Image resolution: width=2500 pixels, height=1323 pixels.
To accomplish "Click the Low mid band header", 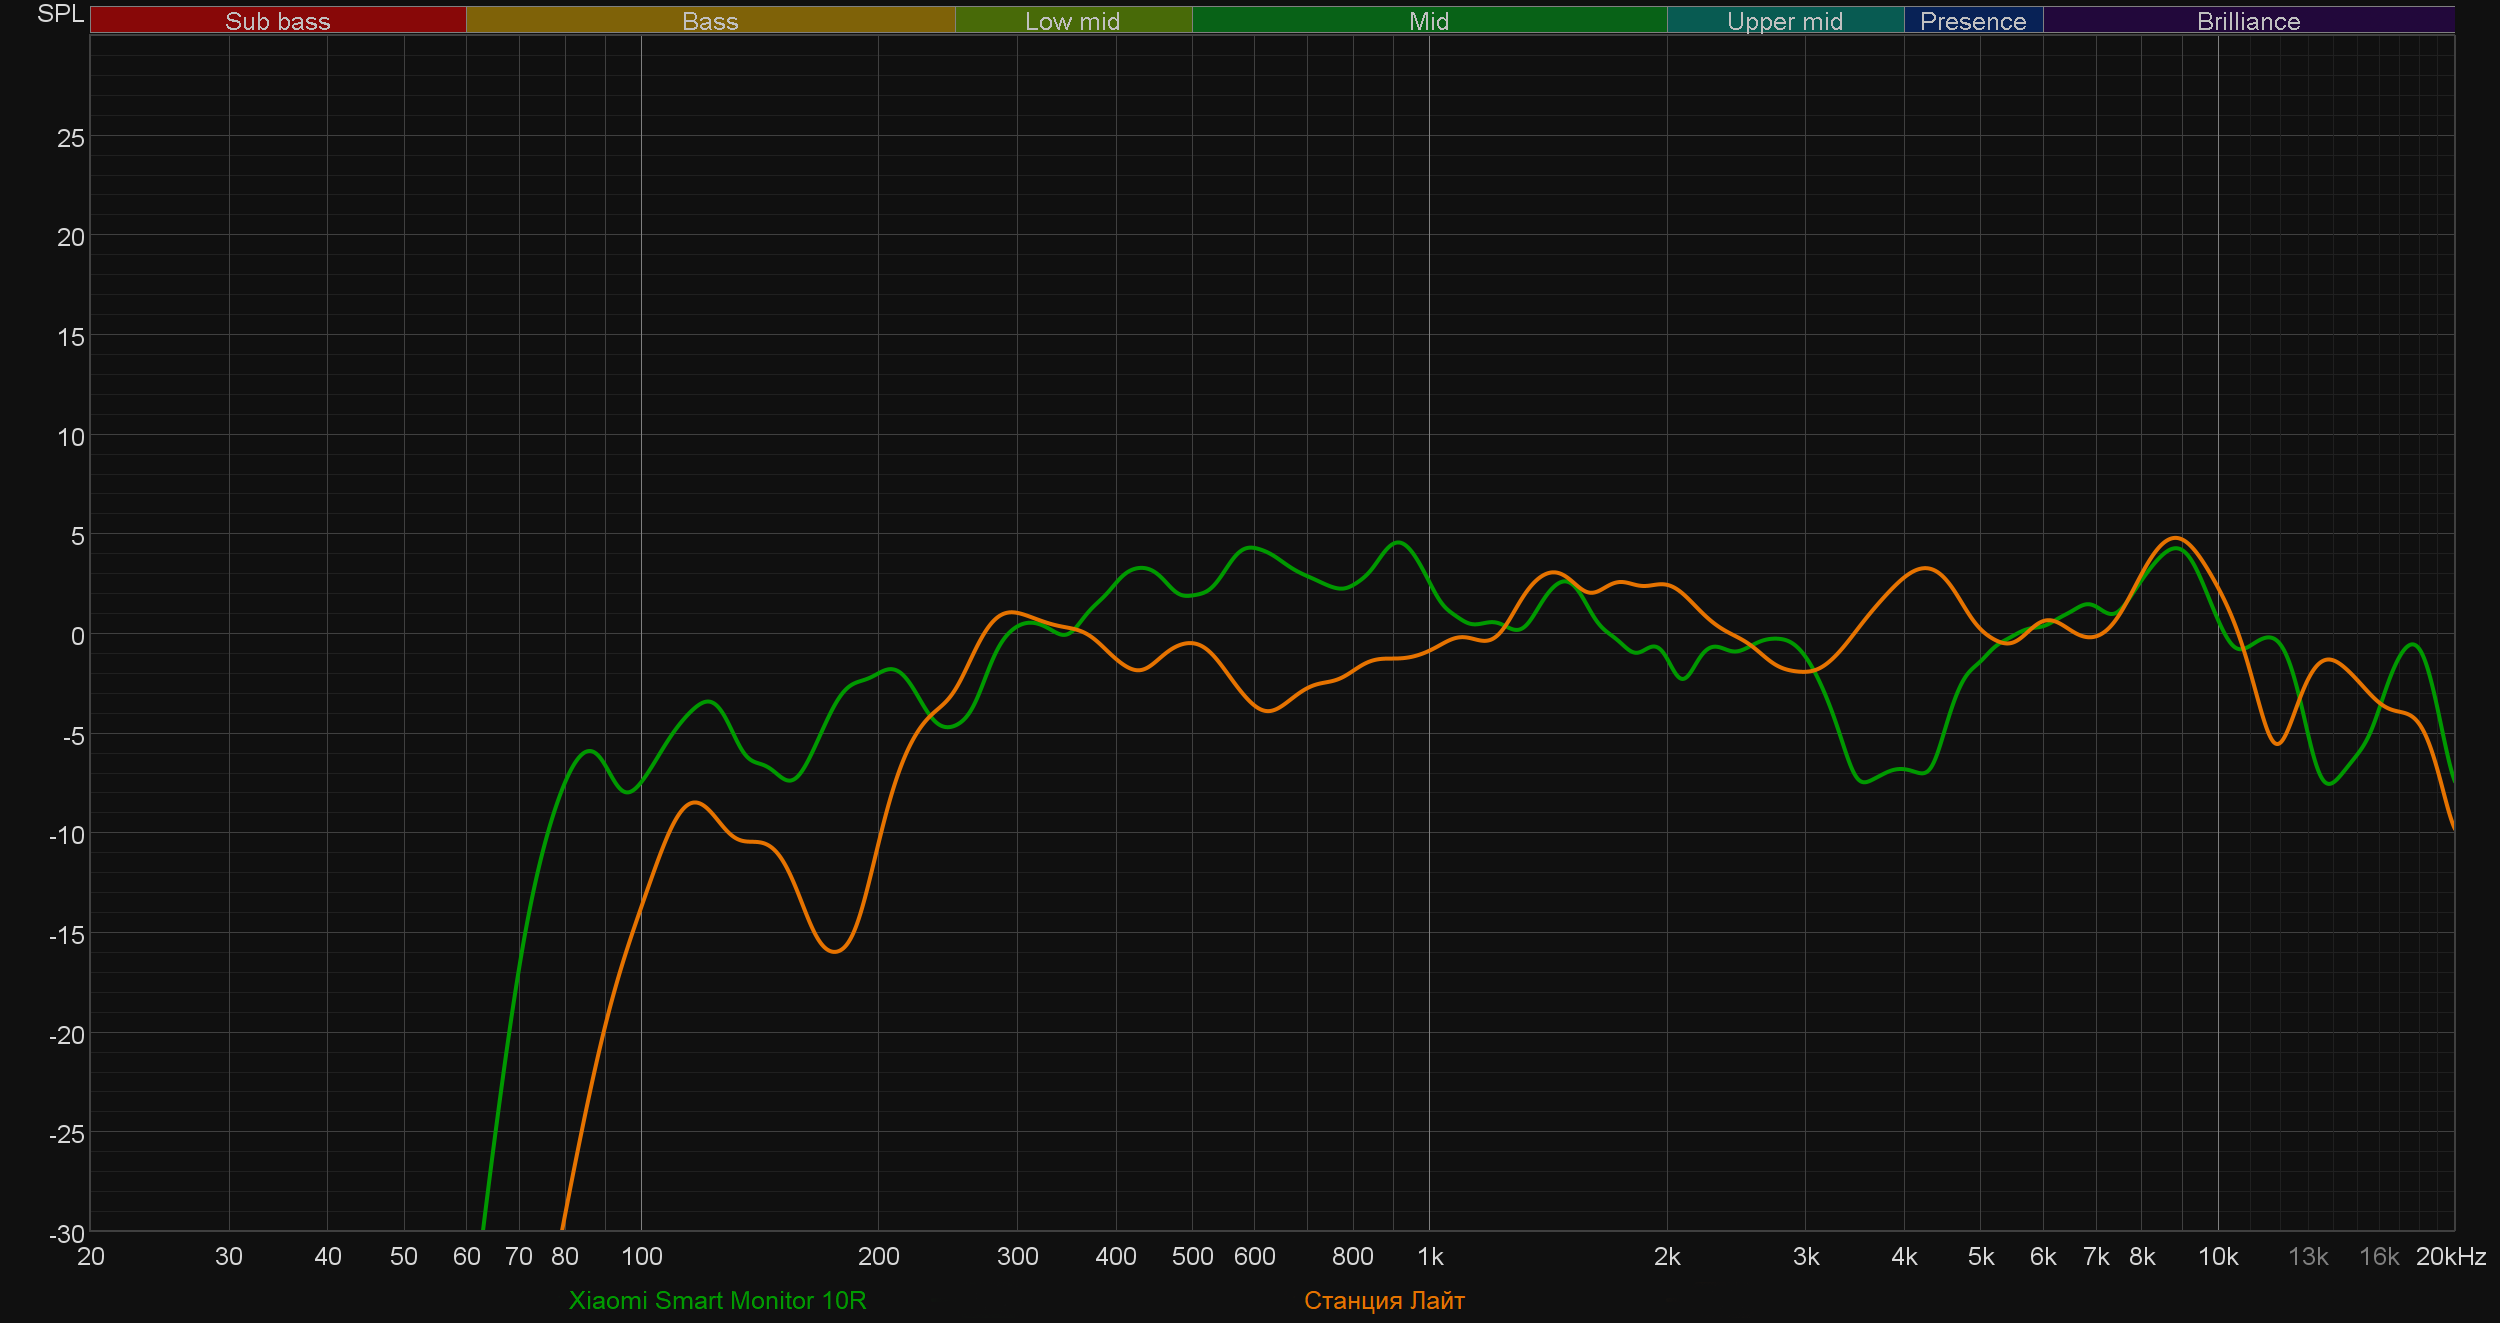I will [1073, 21].
